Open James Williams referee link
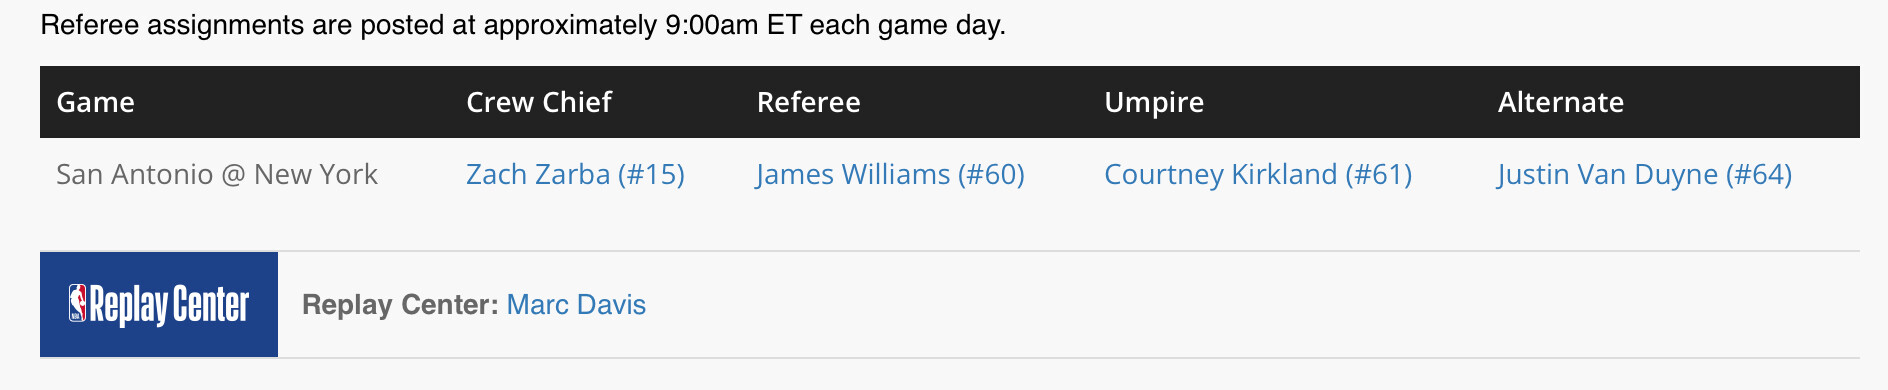 coord(890,174)
